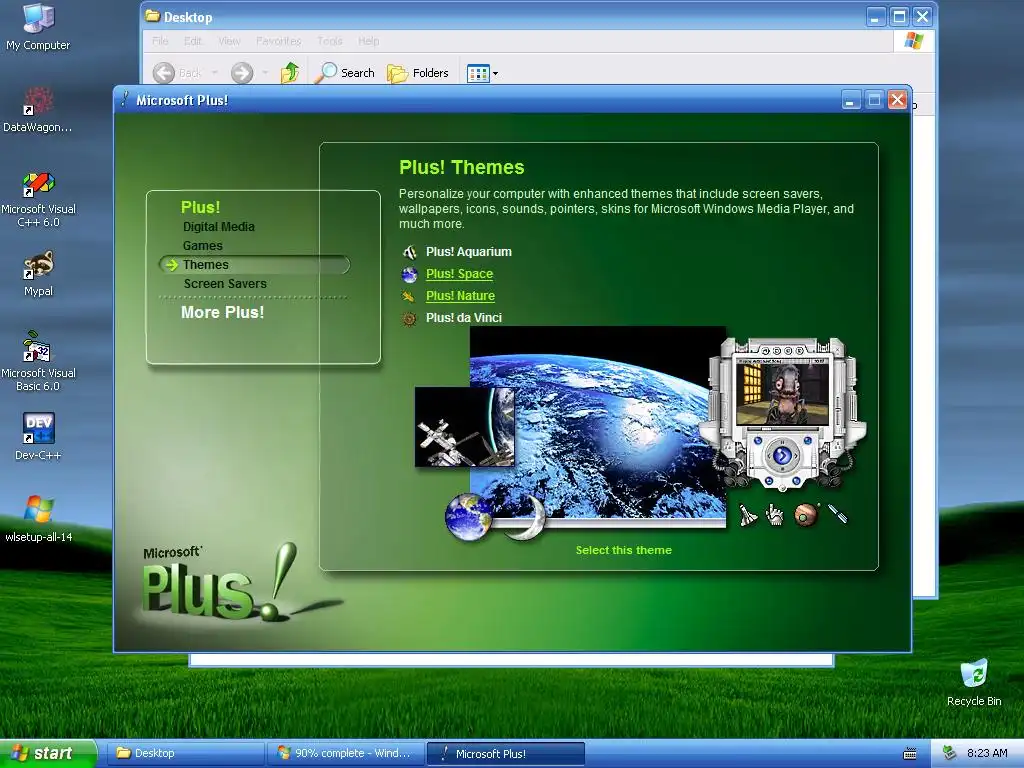Maximize the Desktop explorer window

tap(899, 16)
